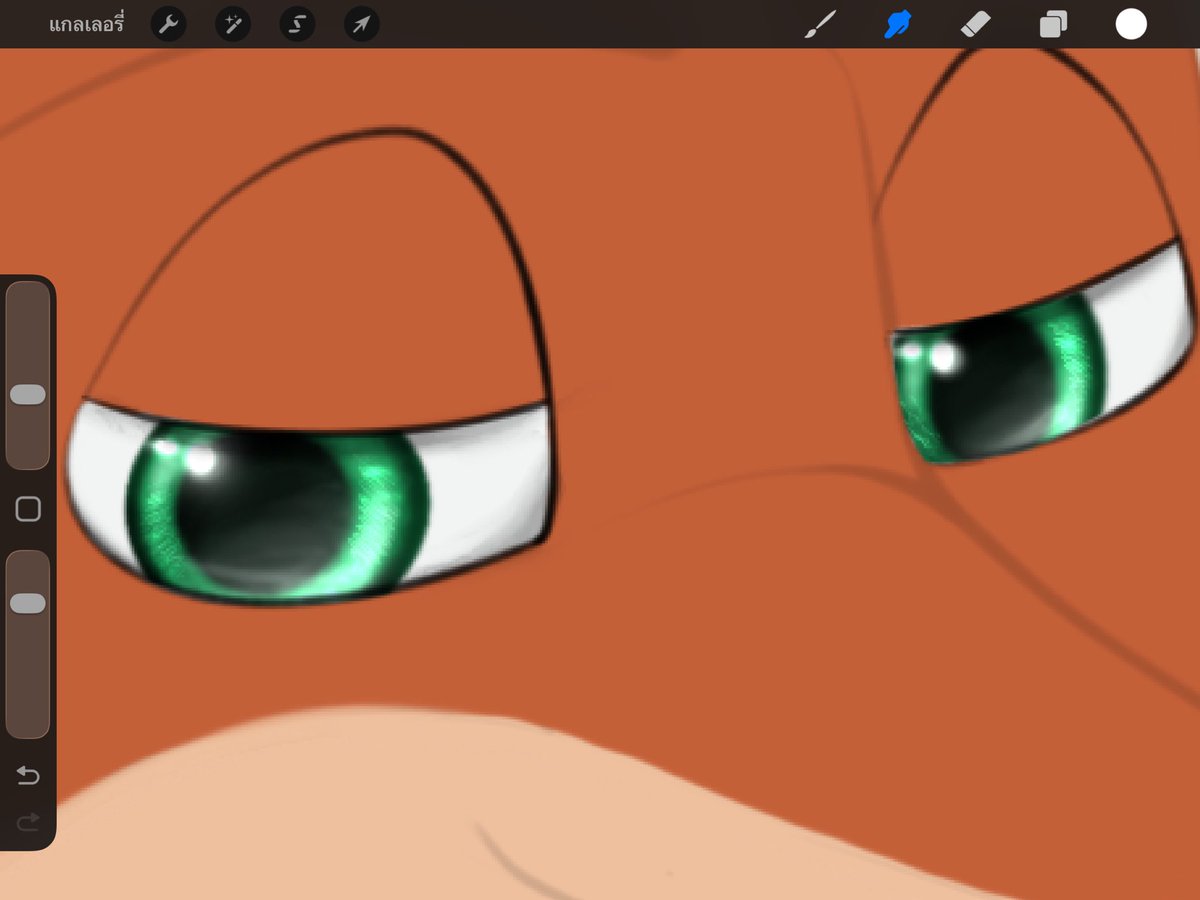The width and height of the screenshot is (1200, 900).
Task: Undo the last stroke
Action: [28, 776]
